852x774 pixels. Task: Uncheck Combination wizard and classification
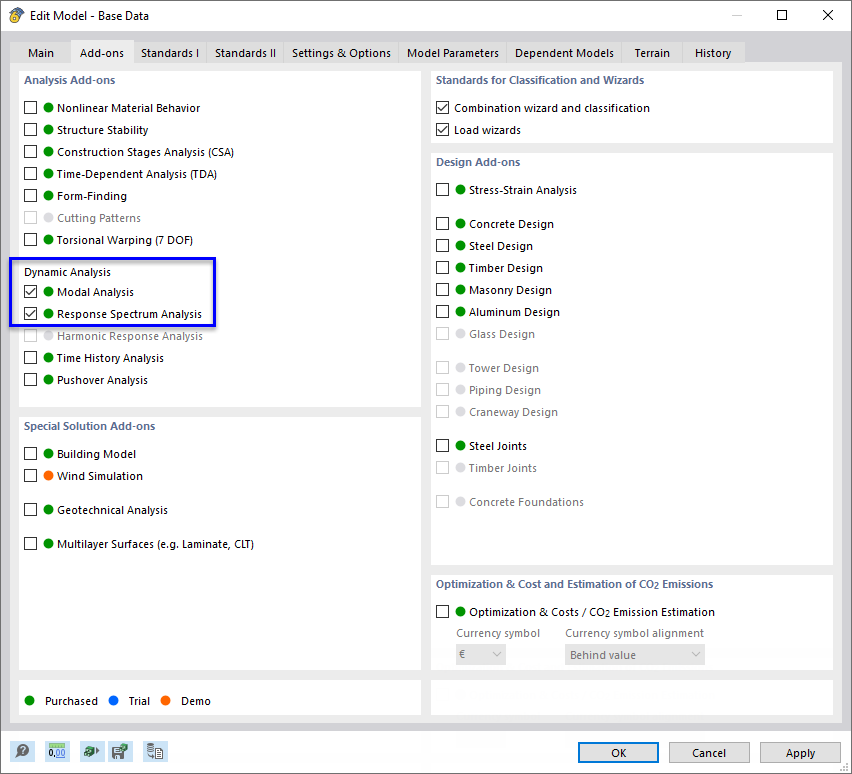[442, 108]
